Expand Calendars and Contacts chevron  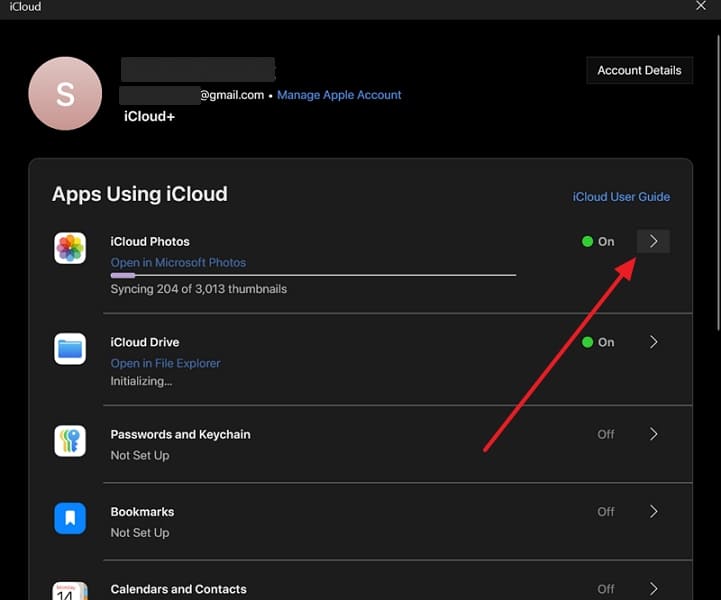[x=653, y=589]
